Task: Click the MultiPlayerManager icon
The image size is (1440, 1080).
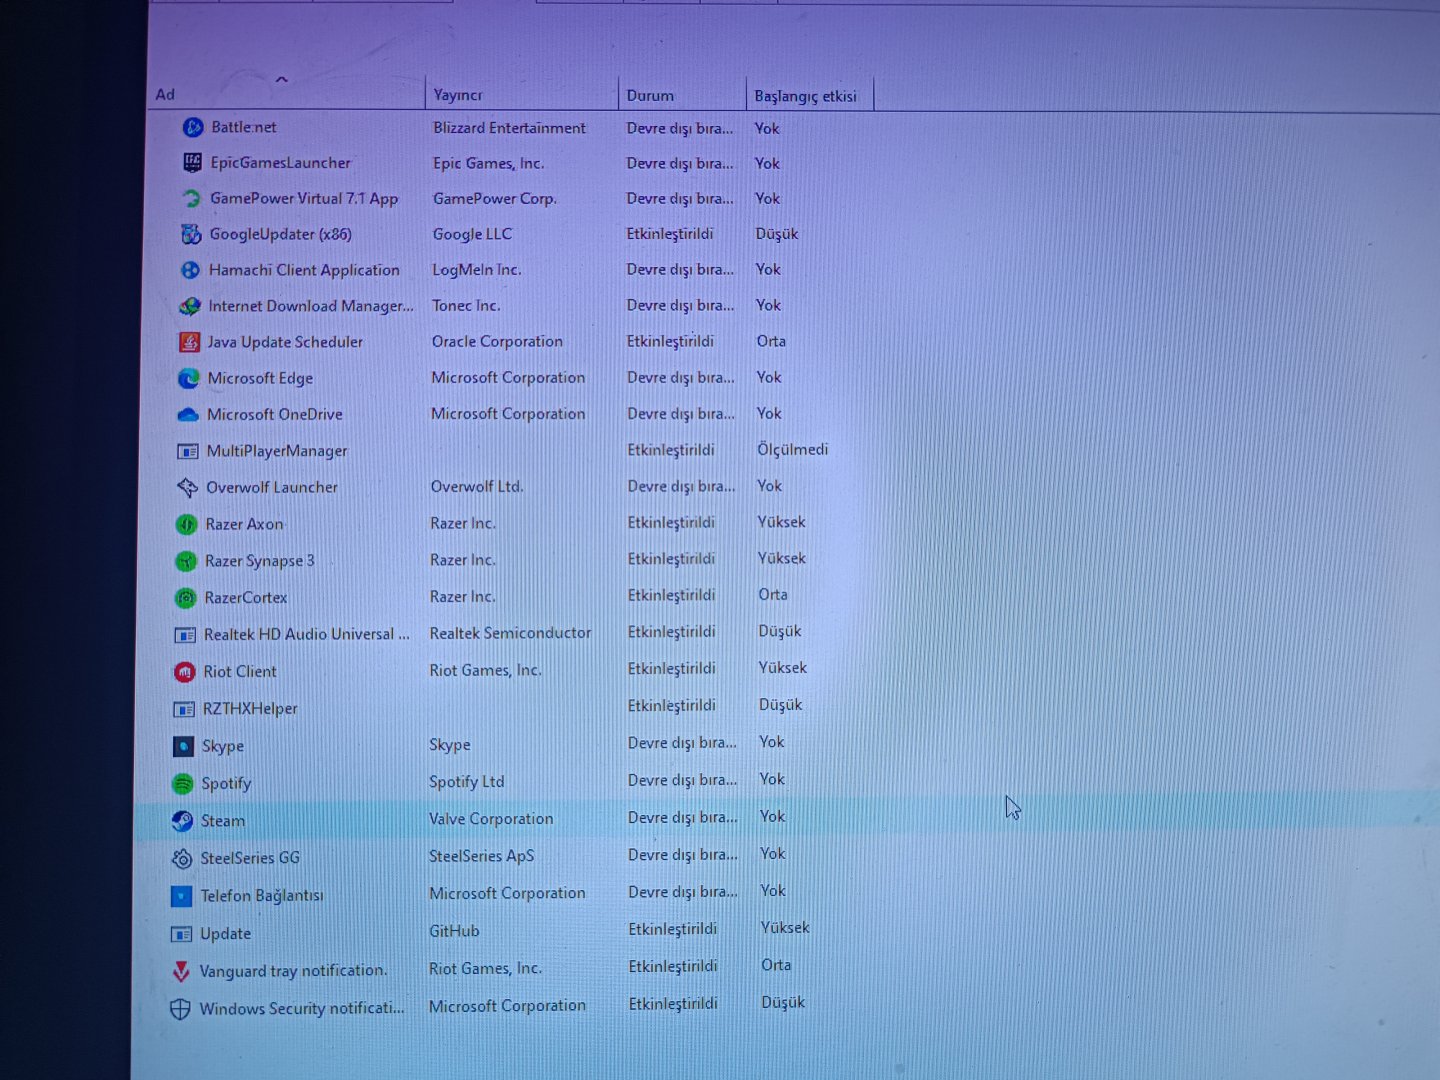Action: 187,451
